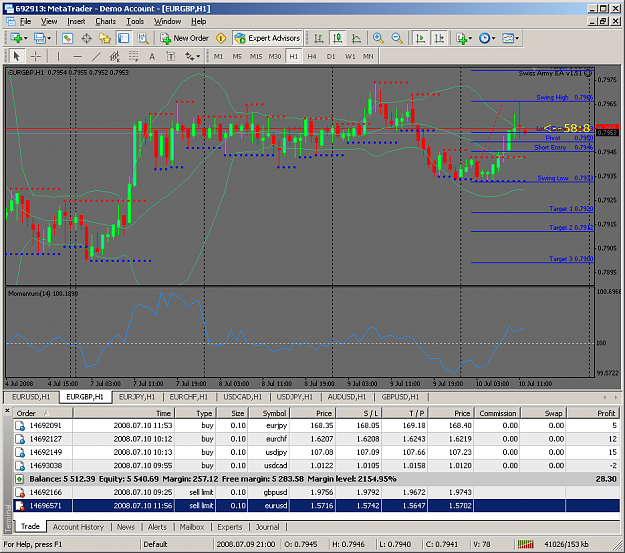
Task: Switch the period to D1
Action: (x=331, y=57)
